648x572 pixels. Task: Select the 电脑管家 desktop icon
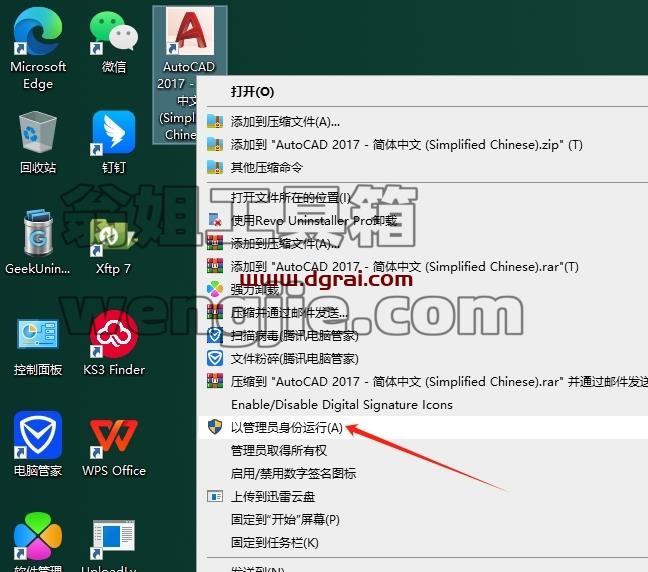(38, 445)
